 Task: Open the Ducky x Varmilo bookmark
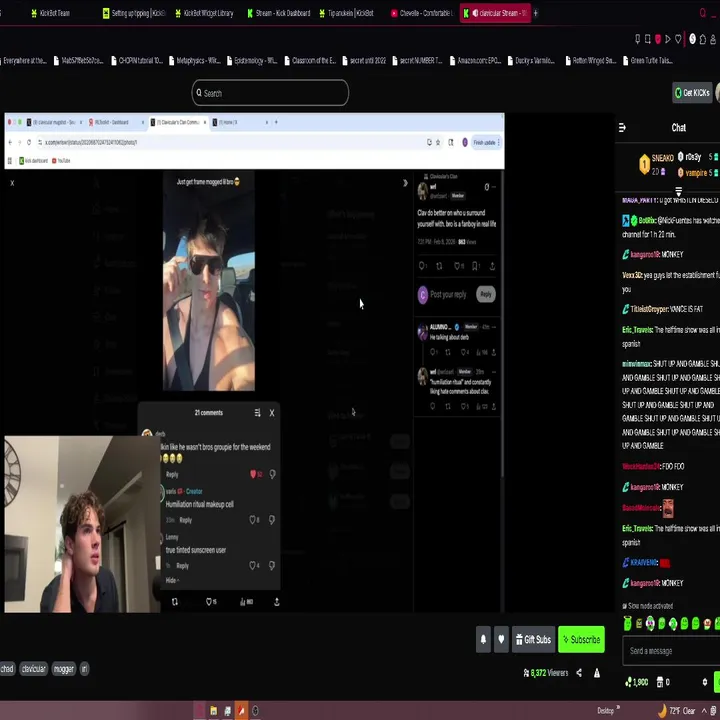pos(531,61)
